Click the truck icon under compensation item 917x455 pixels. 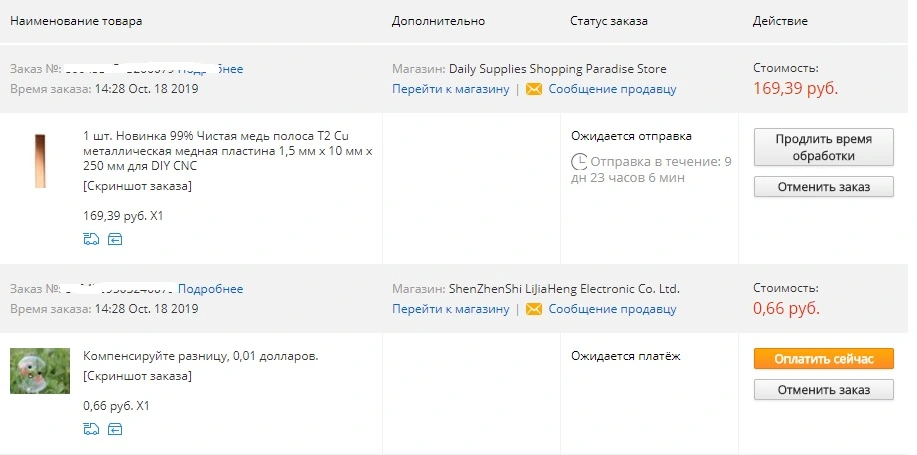[91, 429]
